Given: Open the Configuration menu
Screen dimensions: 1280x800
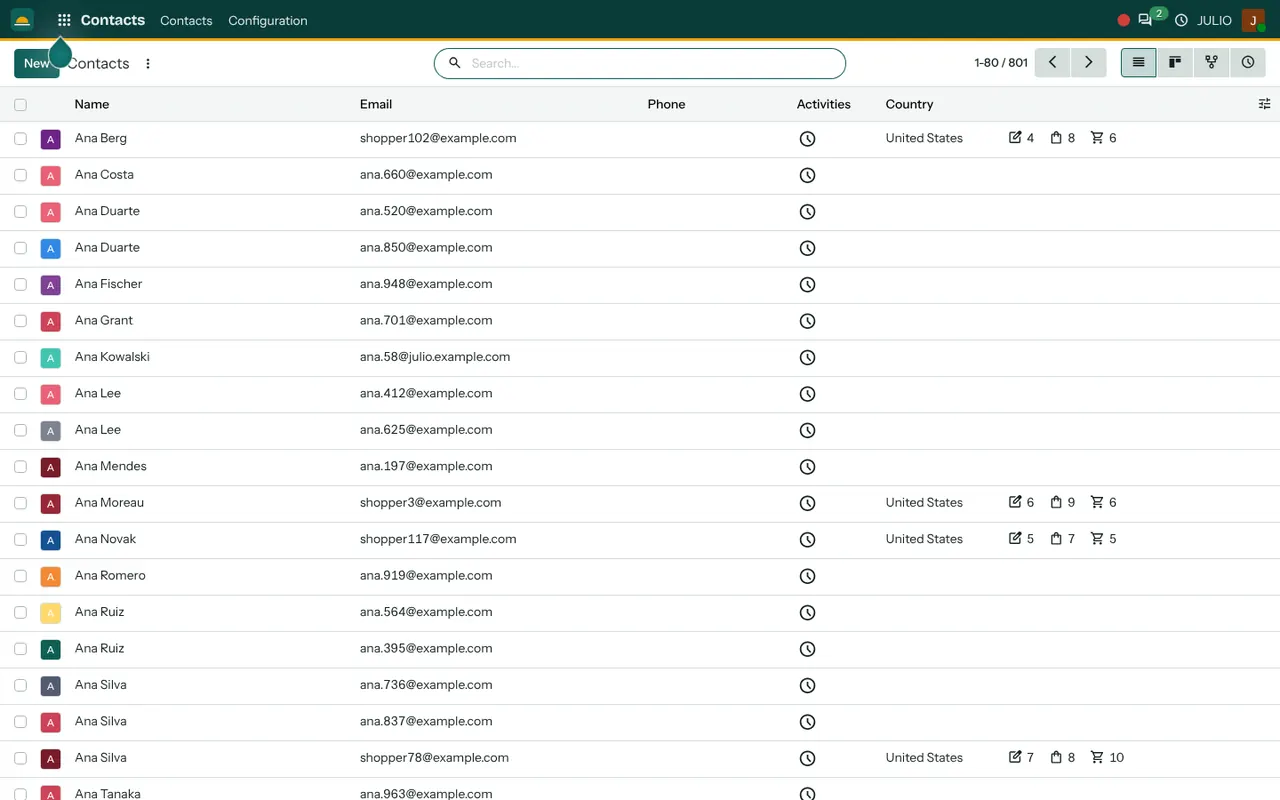Looking at the screenshot, I should [x=268, y=20].
